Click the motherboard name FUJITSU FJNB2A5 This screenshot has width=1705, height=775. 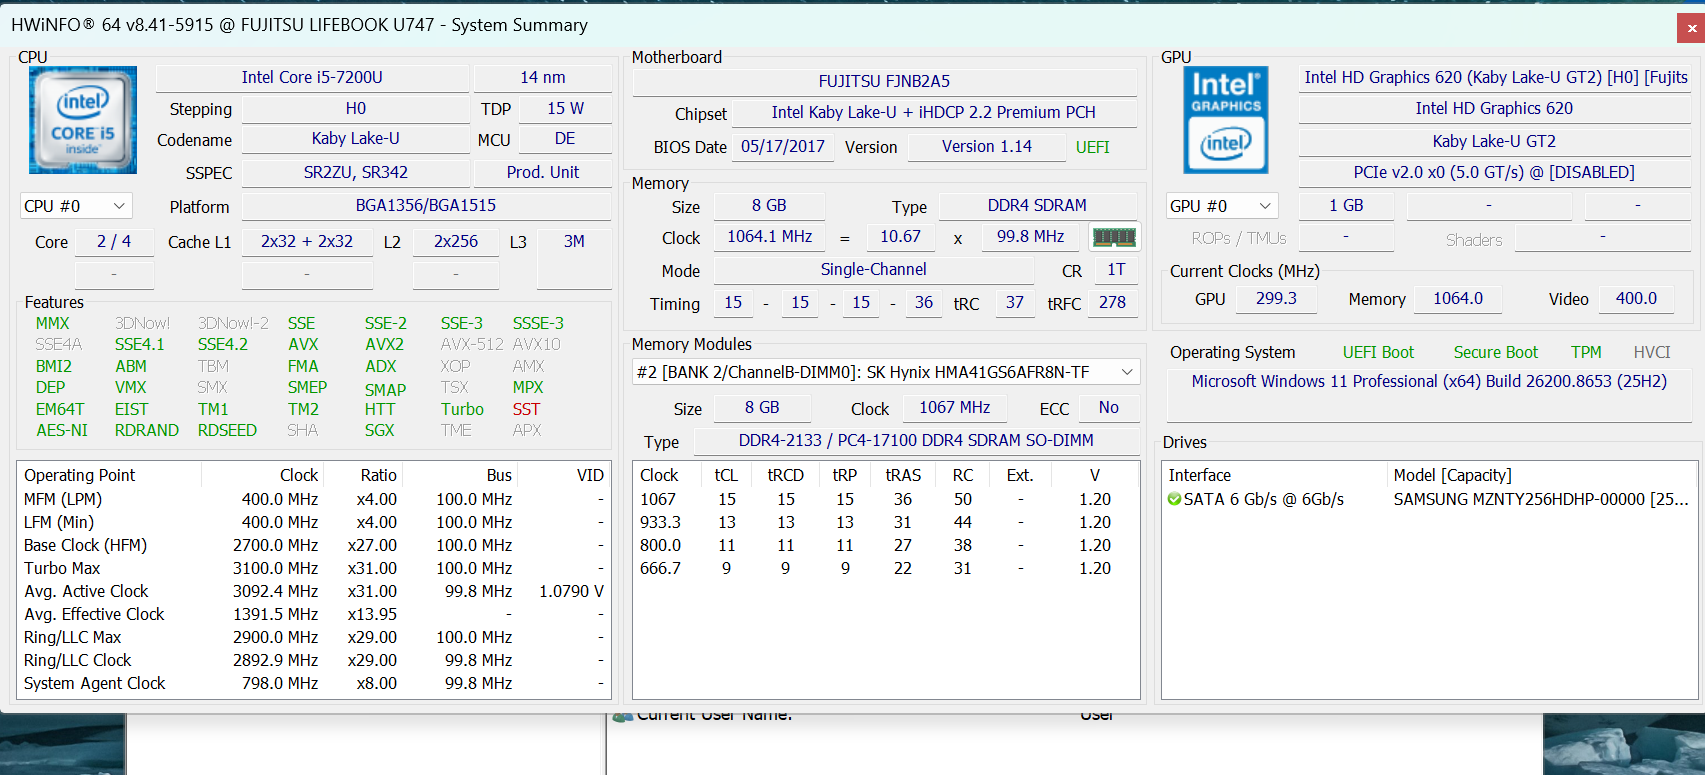coord(885,81)
